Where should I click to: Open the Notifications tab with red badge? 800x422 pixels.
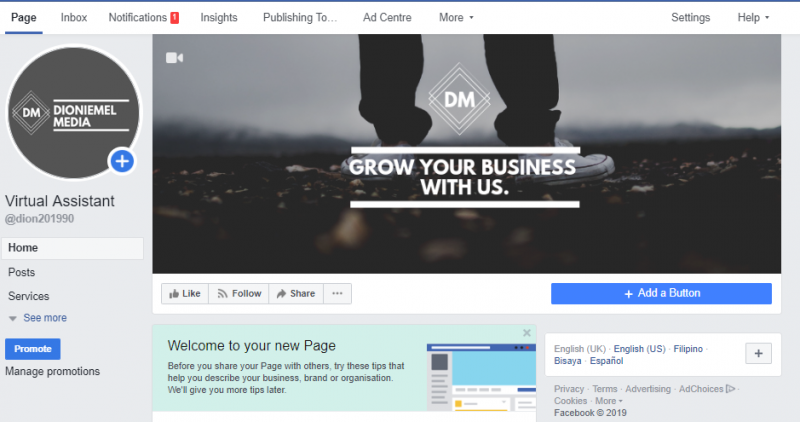(143, 17)
